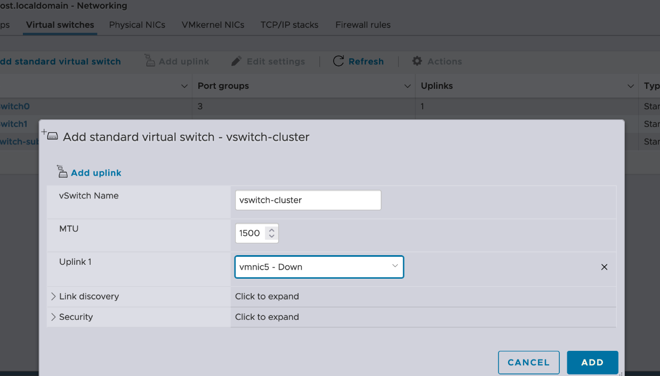The image size is (660, 377).
Task: Expand the Security section
Action: click(x=53, y=317)
